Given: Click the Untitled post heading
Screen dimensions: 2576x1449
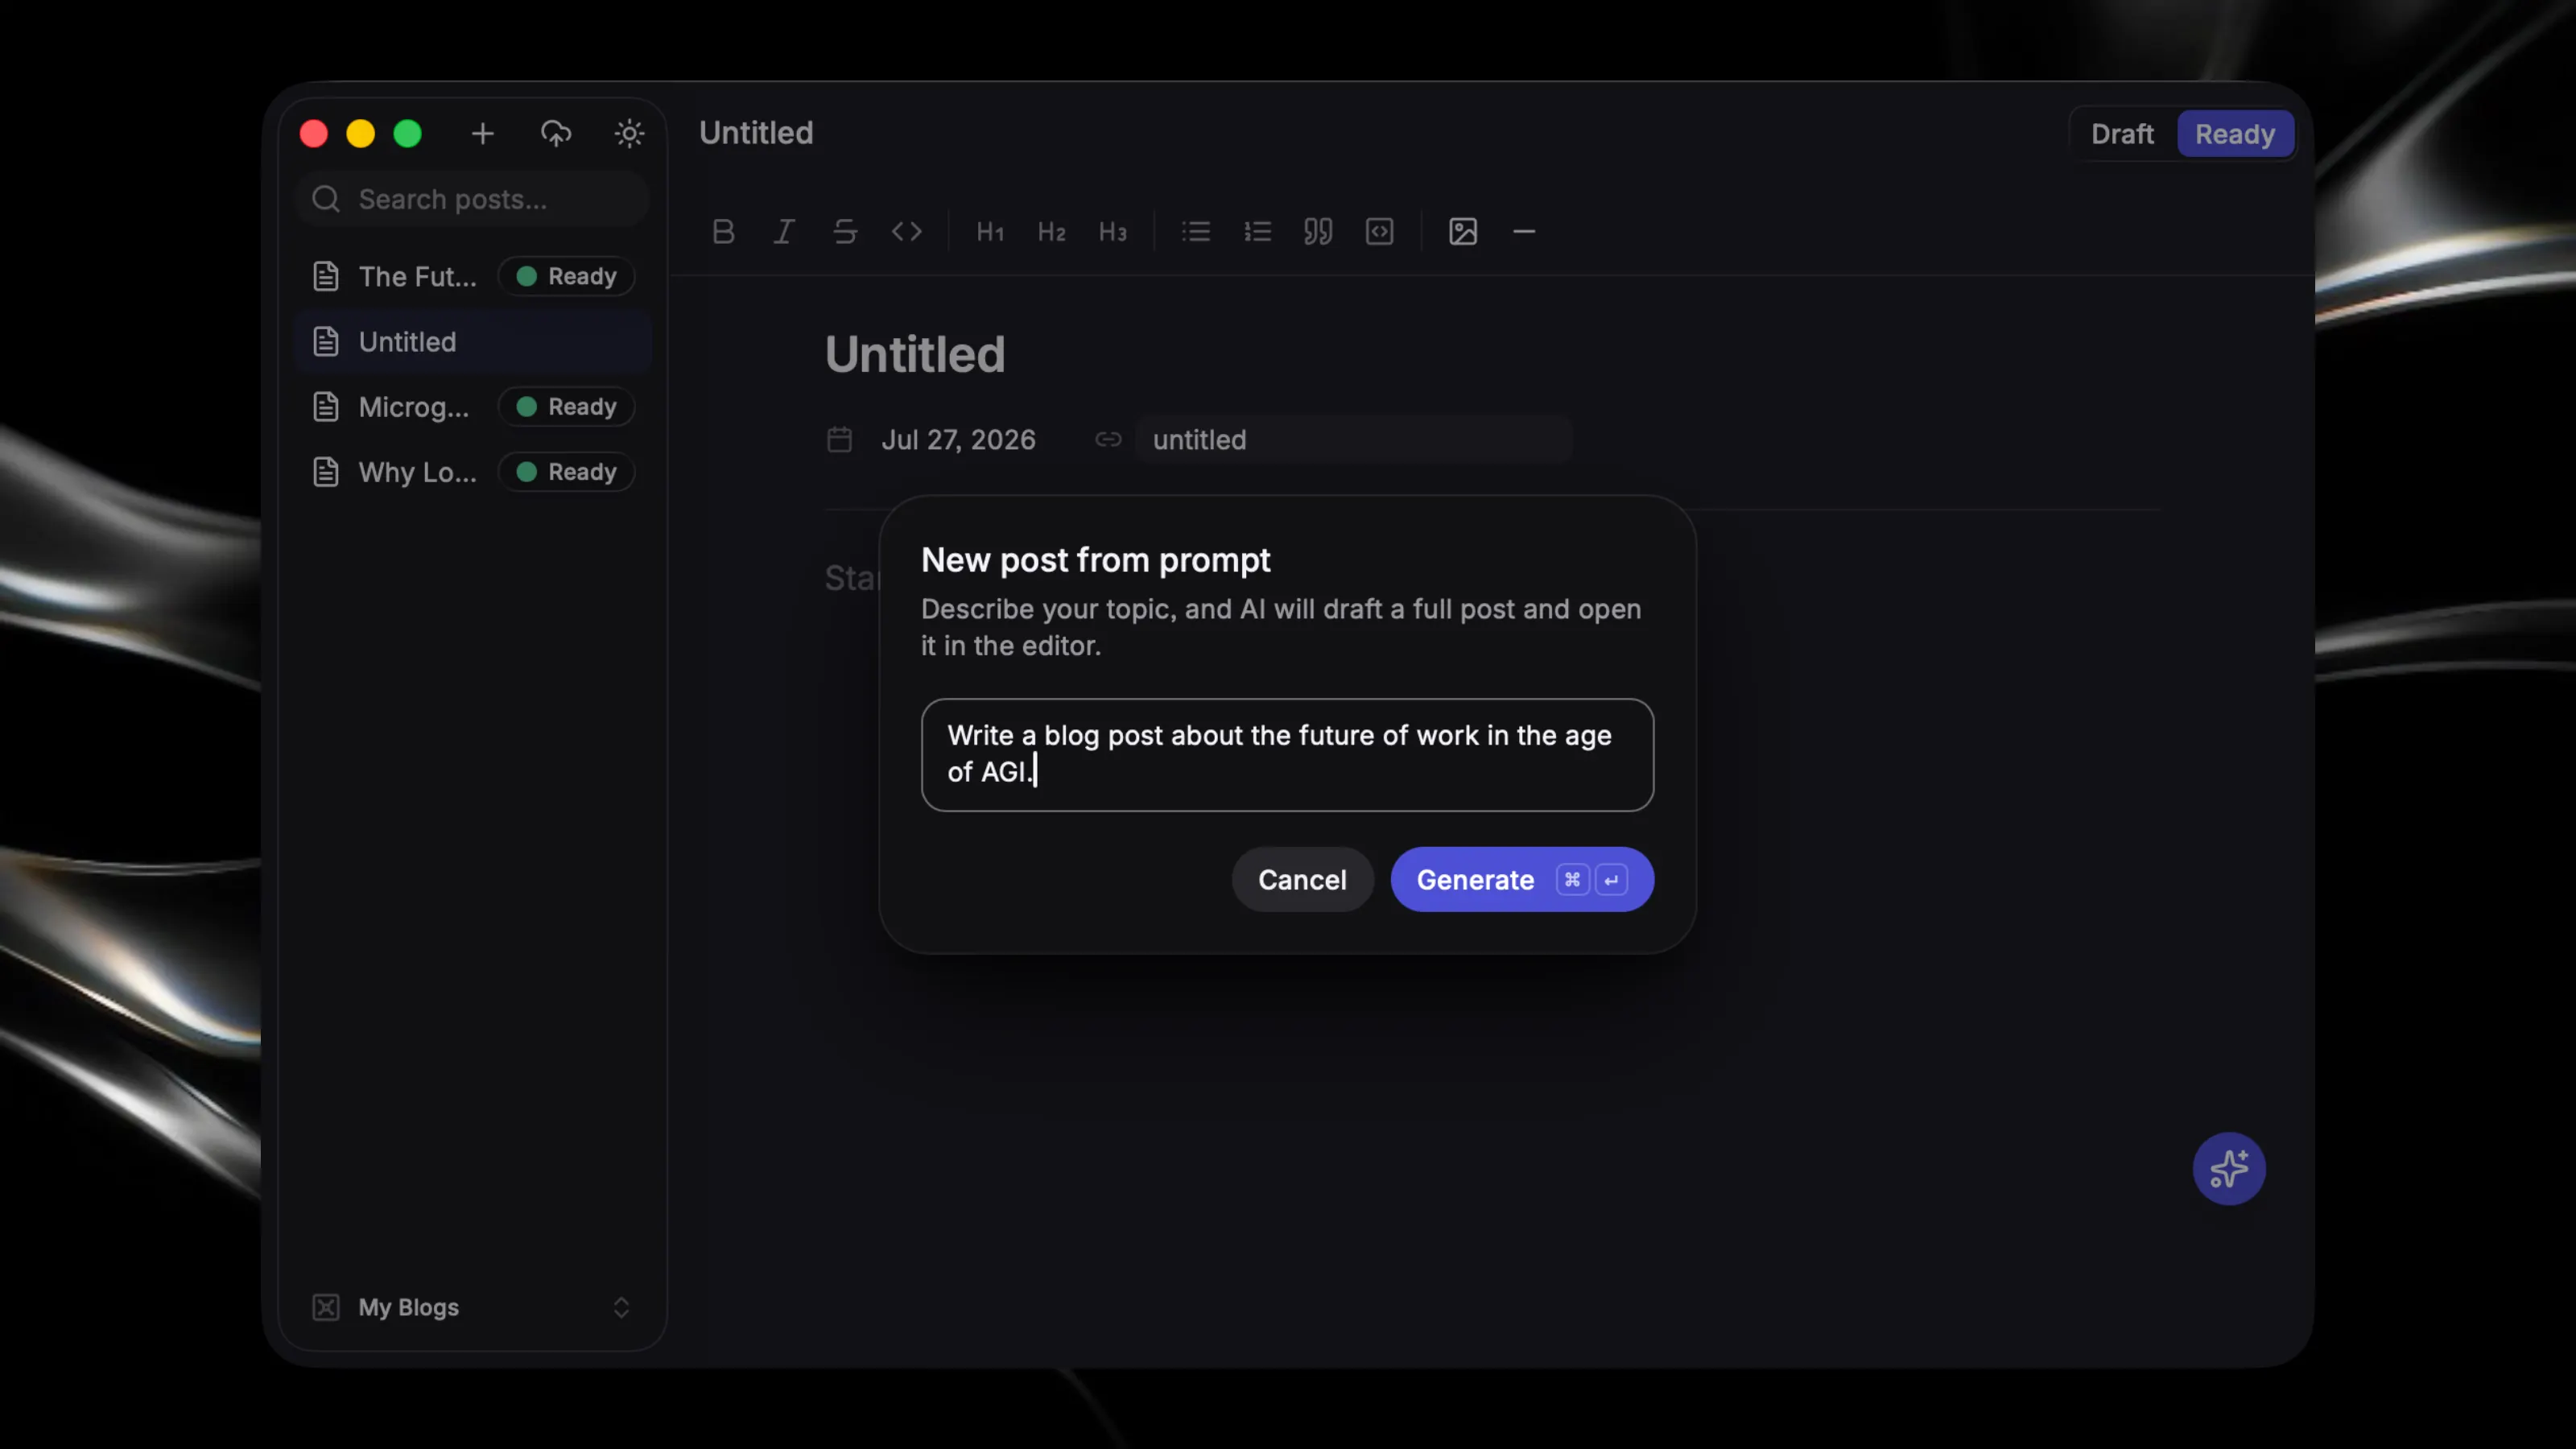Looking at the screenshot, I should (915, 354).
